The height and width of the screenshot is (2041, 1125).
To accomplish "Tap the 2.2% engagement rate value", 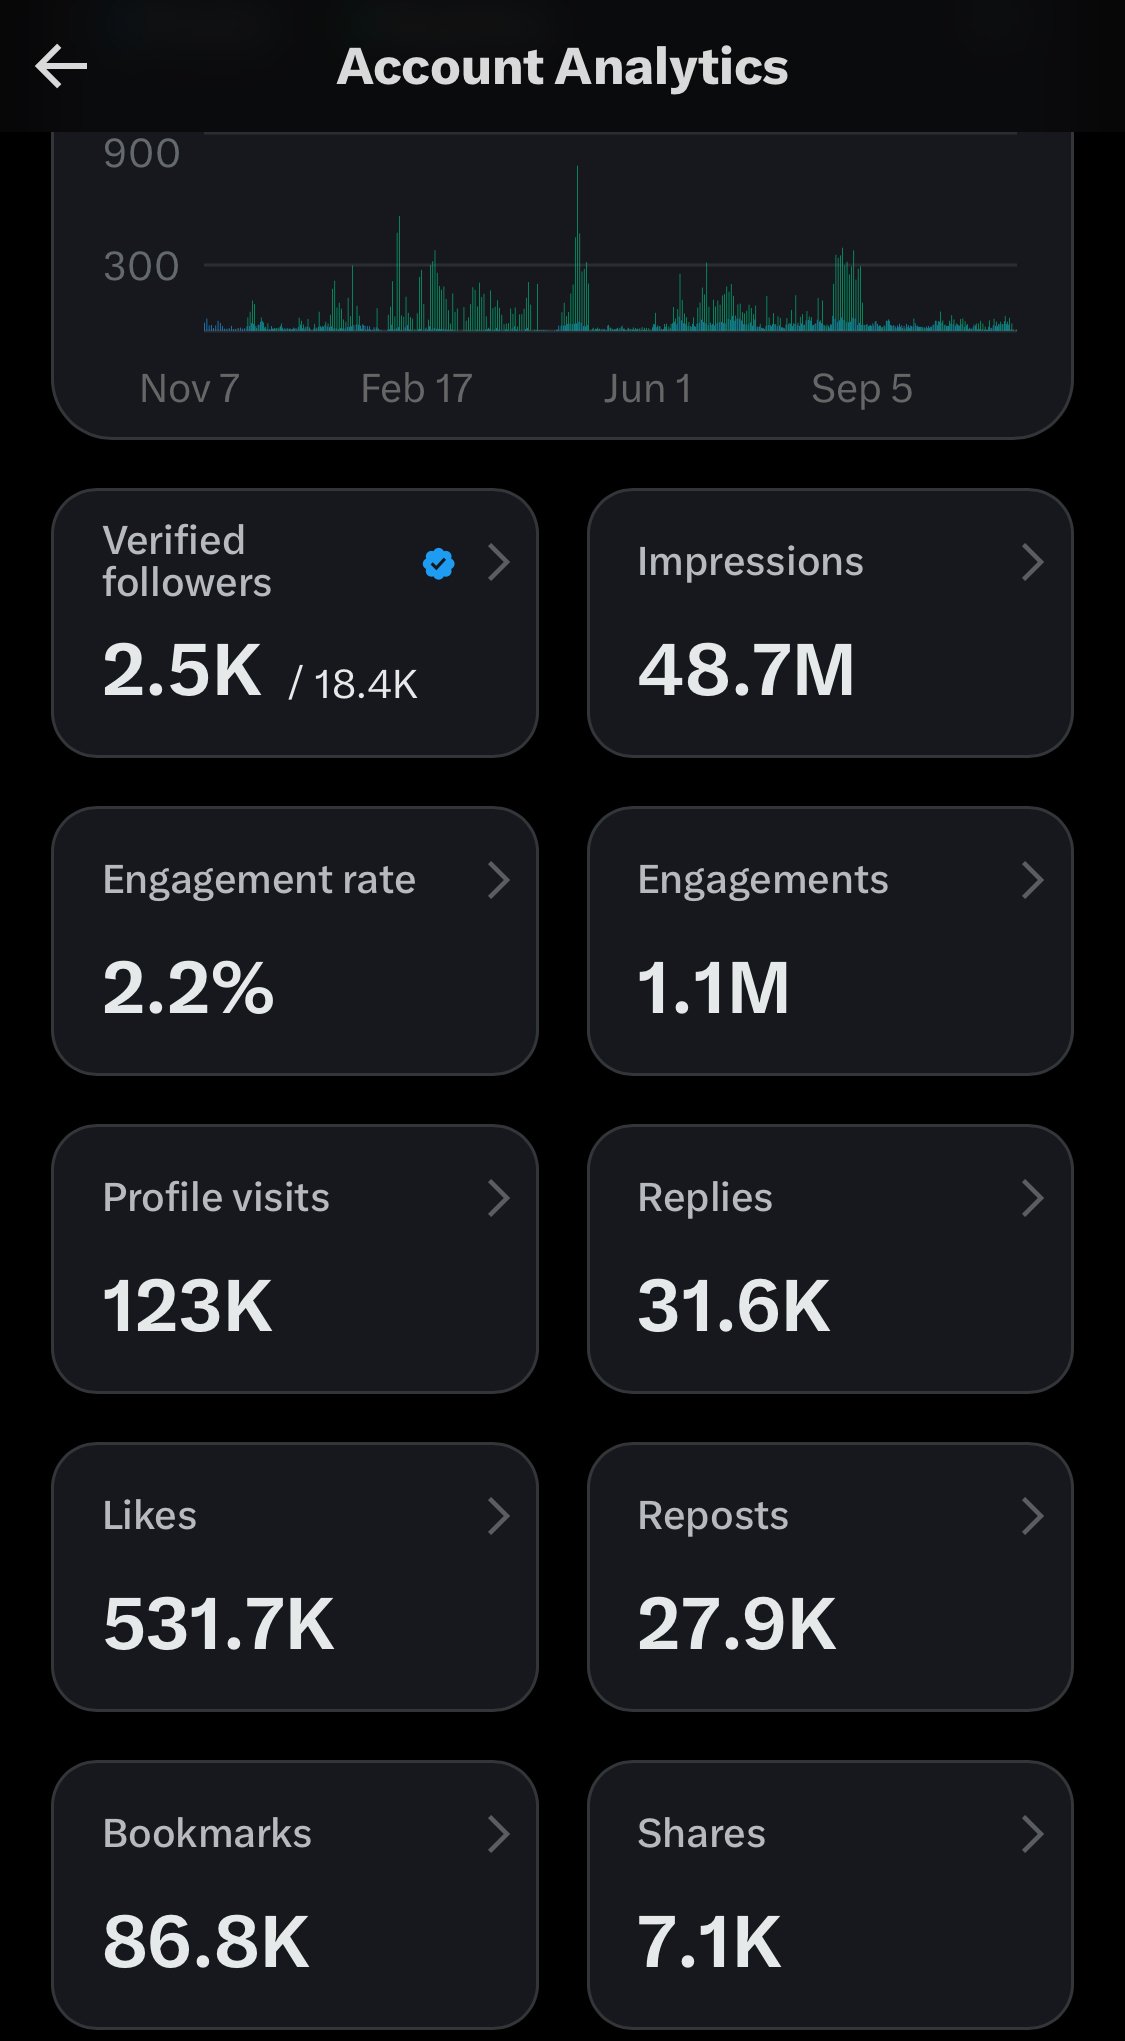I will (x=188, y=988).
